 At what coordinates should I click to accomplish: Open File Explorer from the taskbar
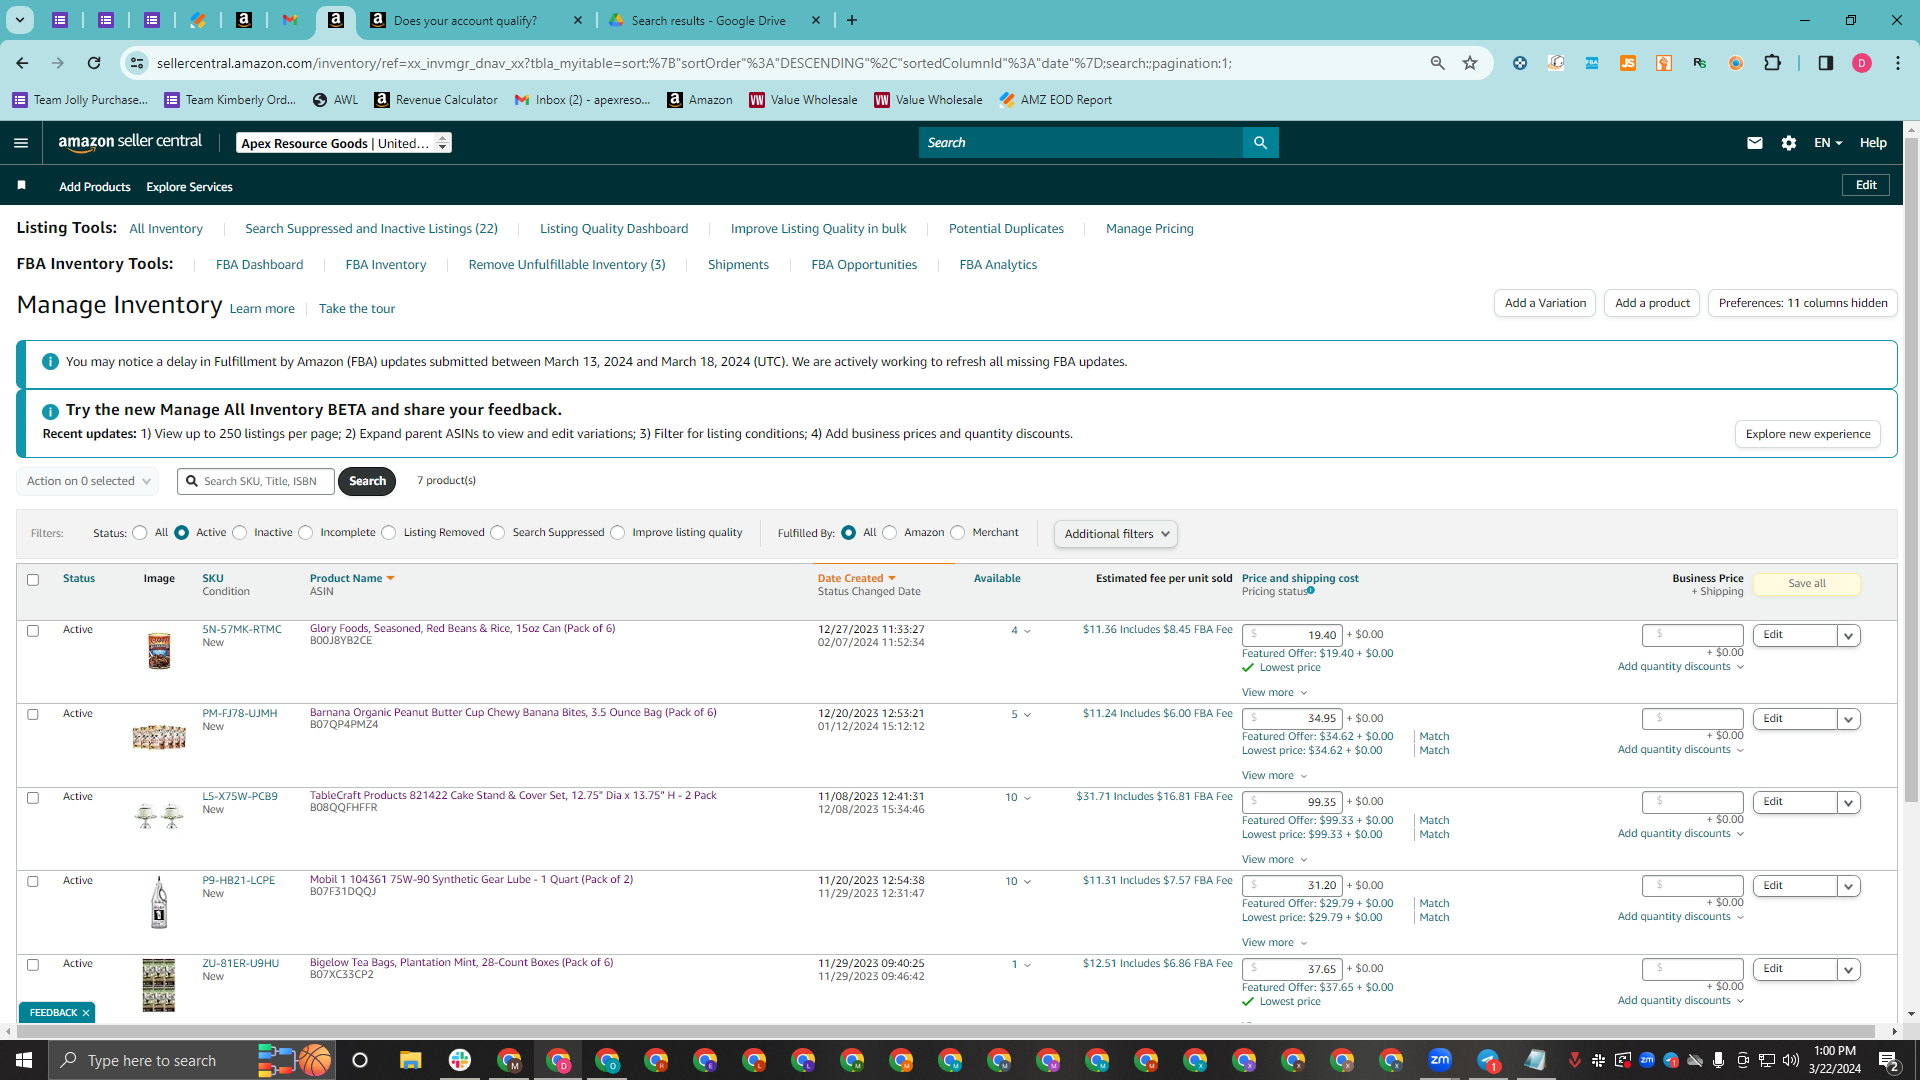(410, 1060)
